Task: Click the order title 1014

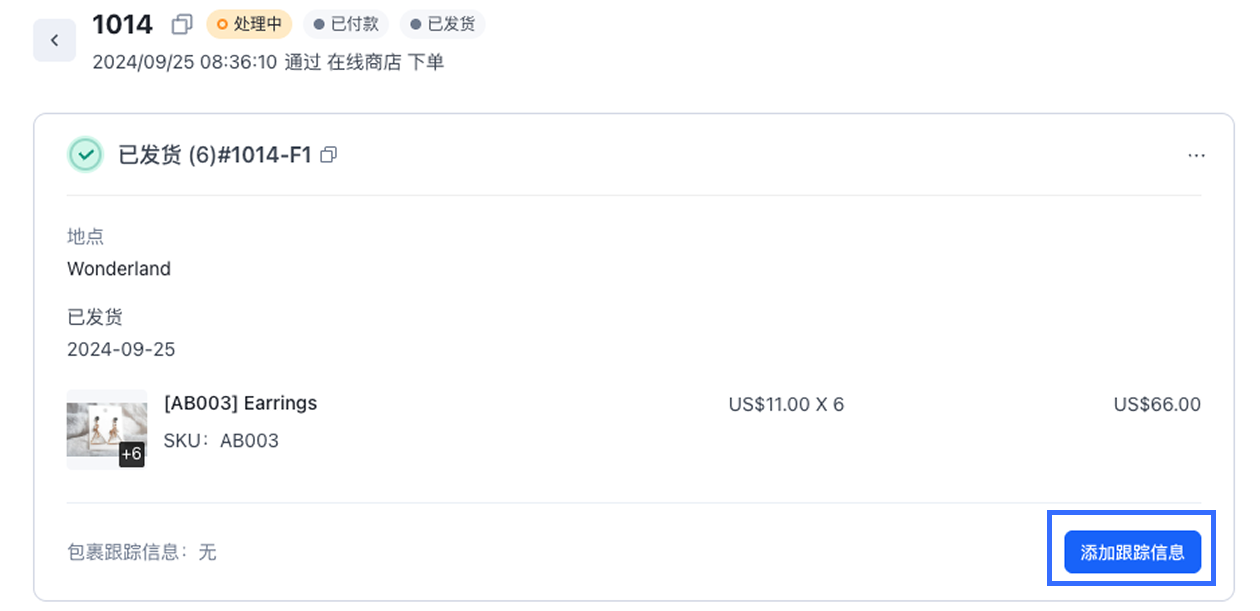Action: click(122, 24)
